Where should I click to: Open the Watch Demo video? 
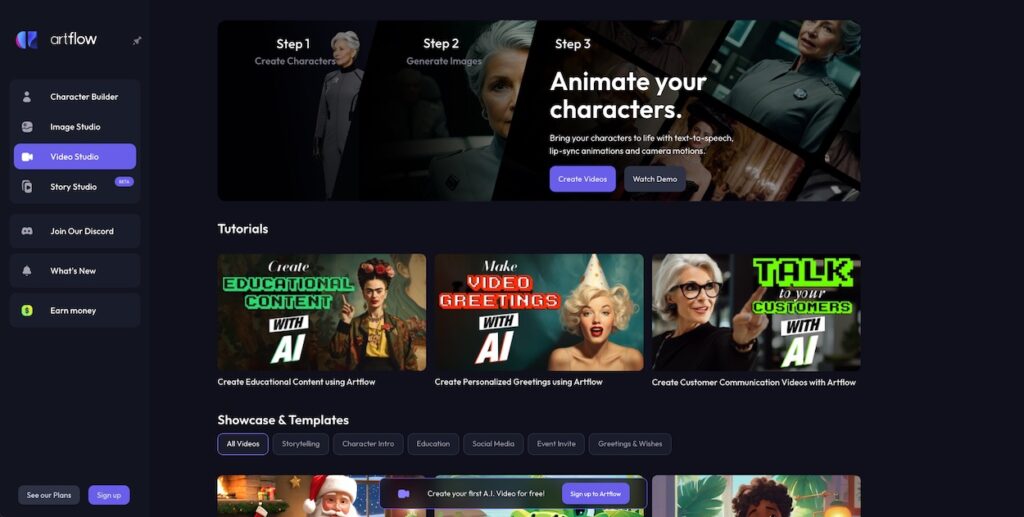655,179
